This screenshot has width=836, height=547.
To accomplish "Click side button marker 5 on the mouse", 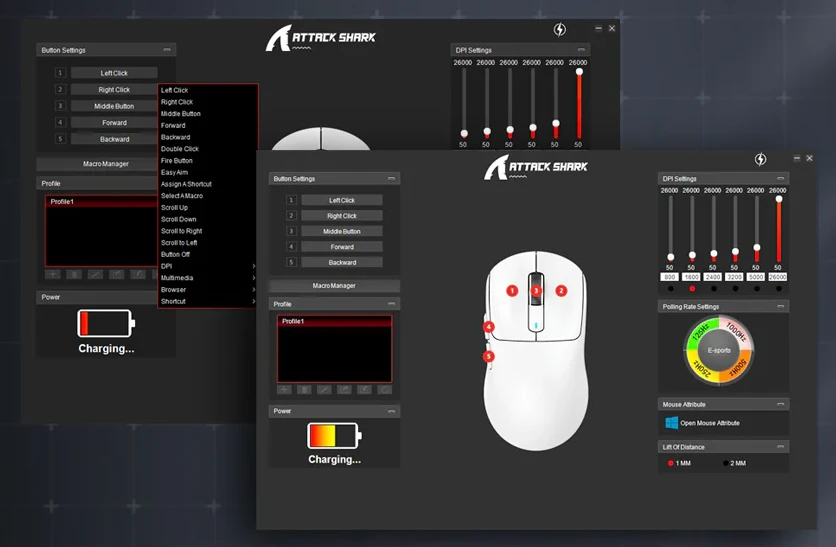I will pos(489,356).
